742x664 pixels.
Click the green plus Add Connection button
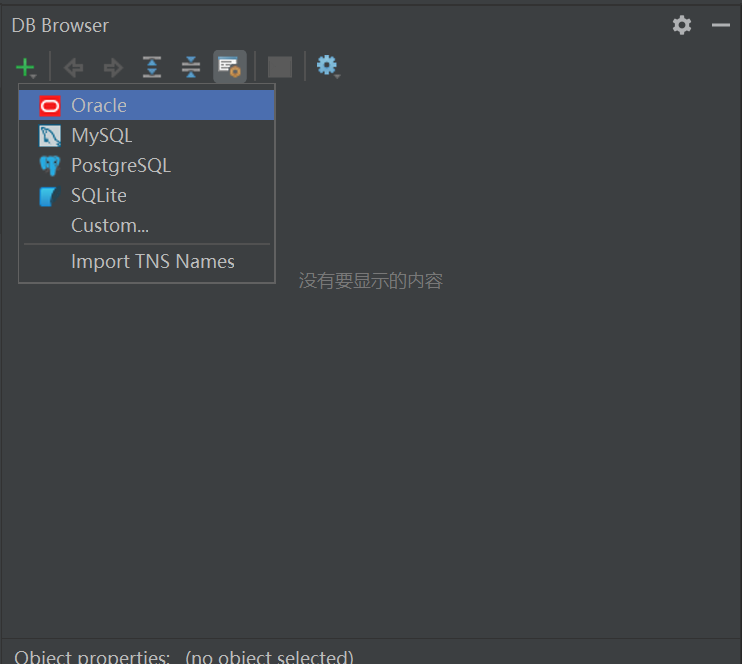[26, 67]
